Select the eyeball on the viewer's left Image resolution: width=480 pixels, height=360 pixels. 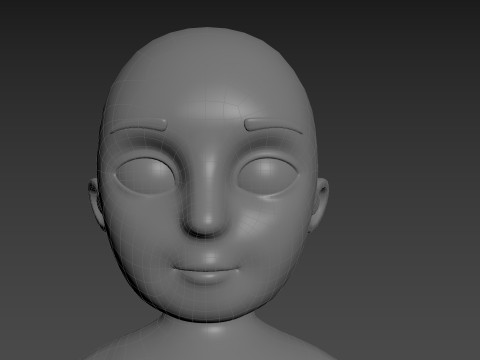tap(144, 176)
